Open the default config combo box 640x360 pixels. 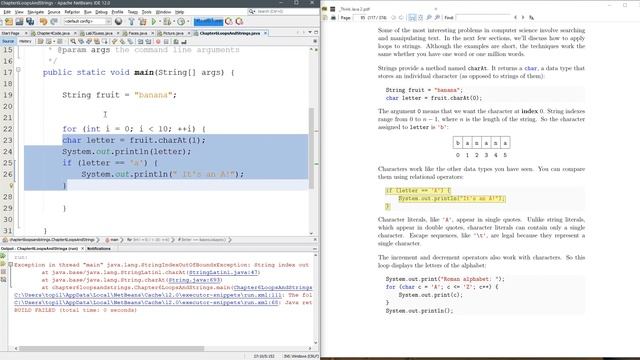click(87, 21)
